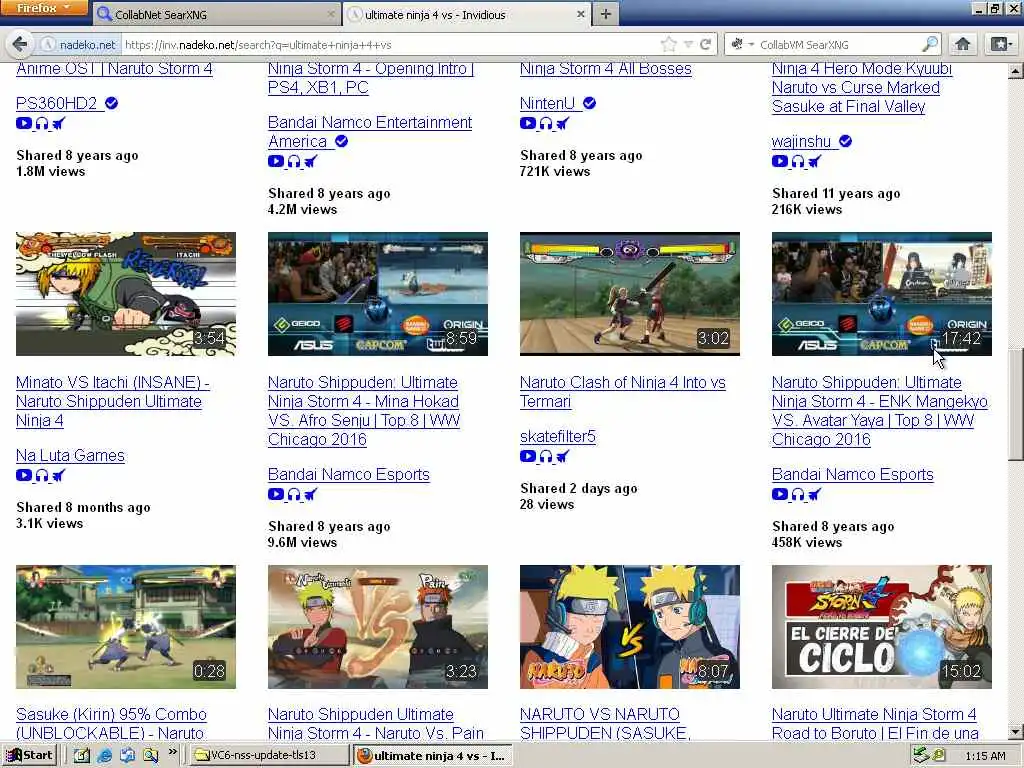Headphones icon under wajinshu channel
This screenshot has width=1024, height=768.
click(798, 161)
